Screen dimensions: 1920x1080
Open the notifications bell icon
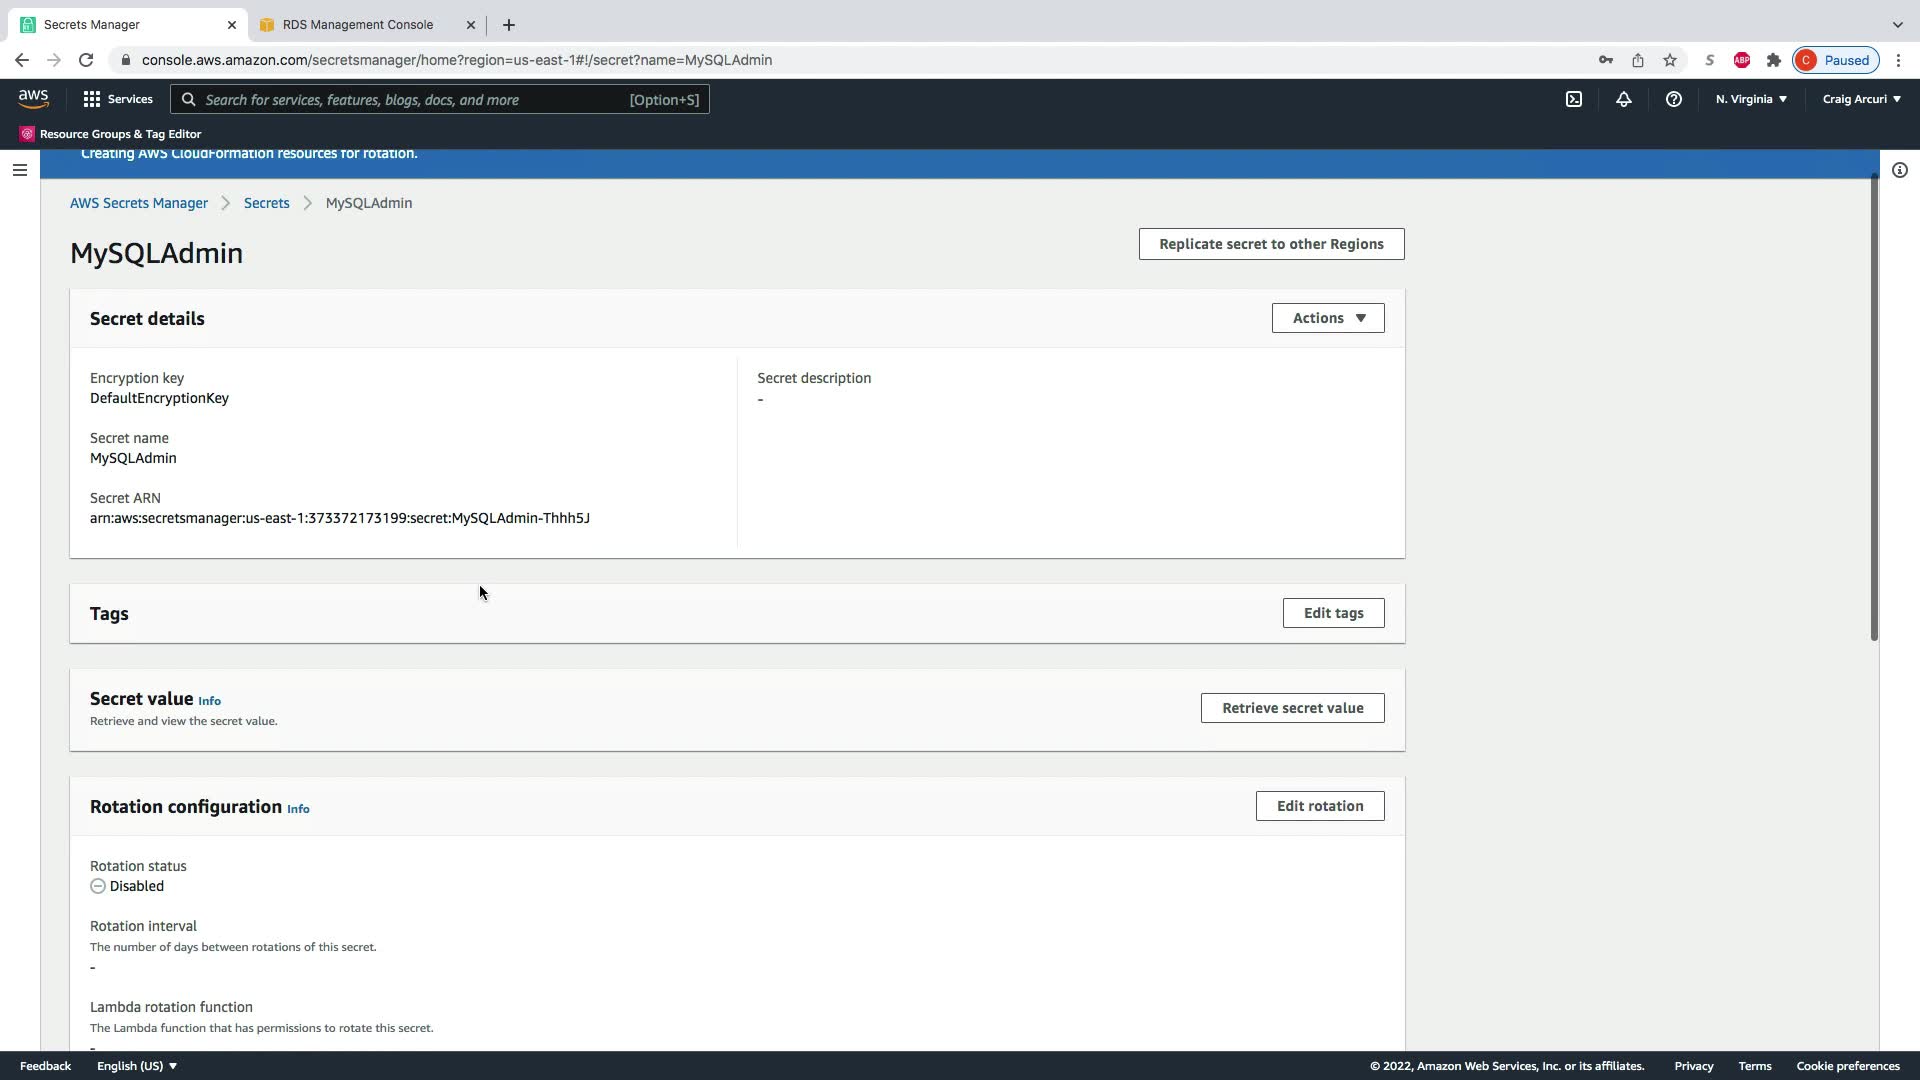[x=1624, y=99]
